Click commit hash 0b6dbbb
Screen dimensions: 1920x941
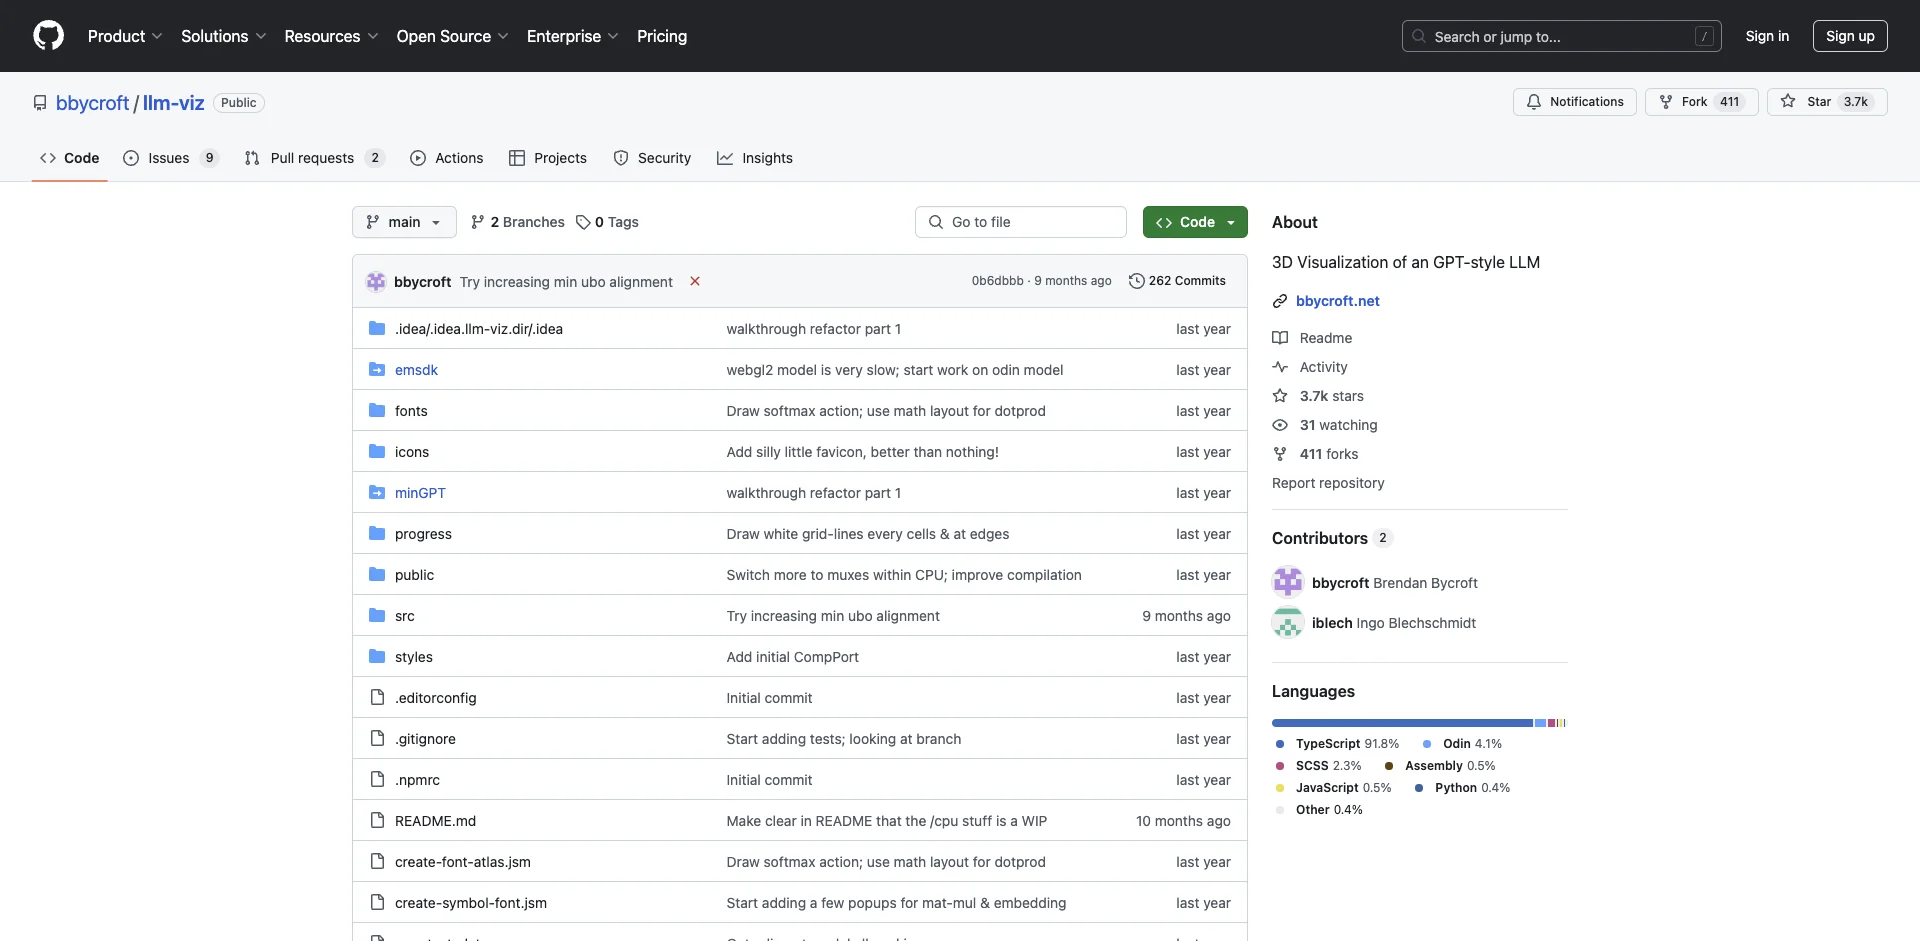tap(997, 281)
